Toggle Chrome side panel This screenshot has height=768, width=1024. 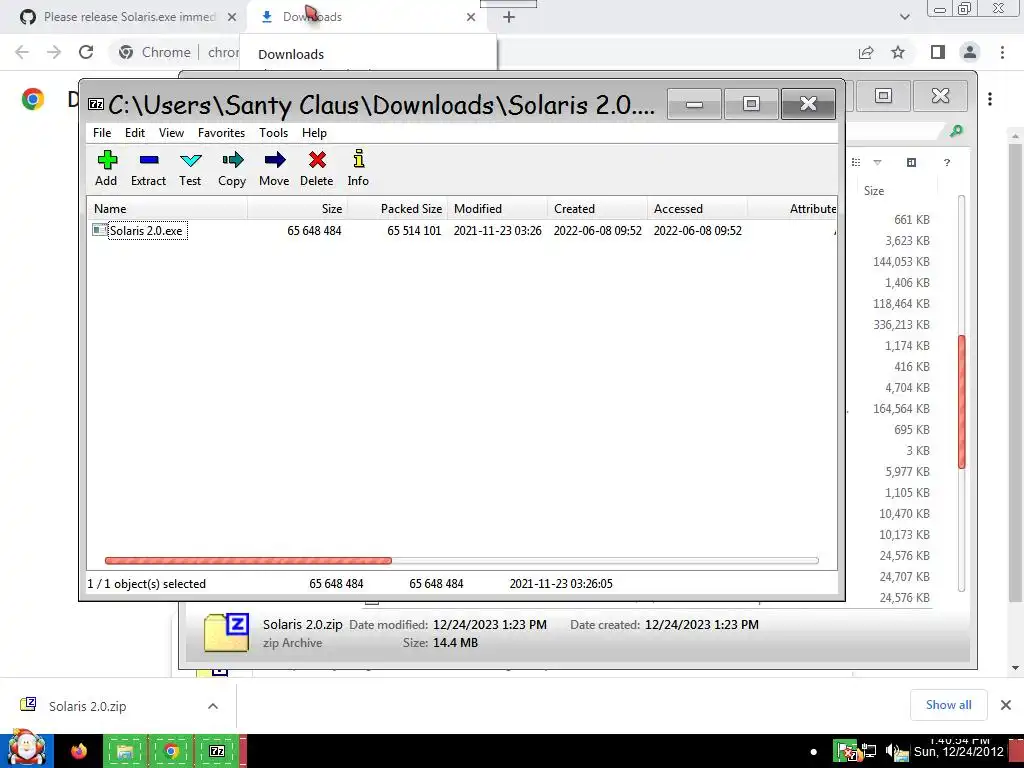click(x=938, y=52)
